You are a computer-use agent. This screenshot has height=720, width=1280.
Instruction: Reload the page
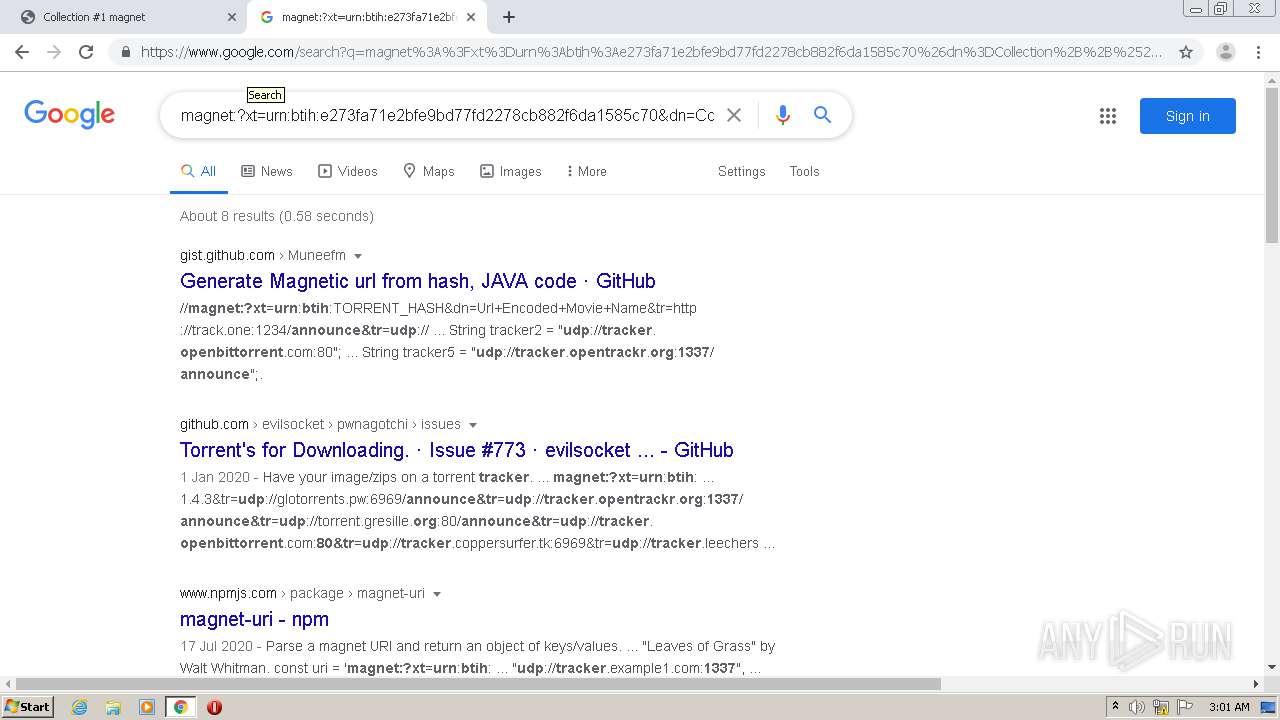pyautogui.click(x=86, y=52)
